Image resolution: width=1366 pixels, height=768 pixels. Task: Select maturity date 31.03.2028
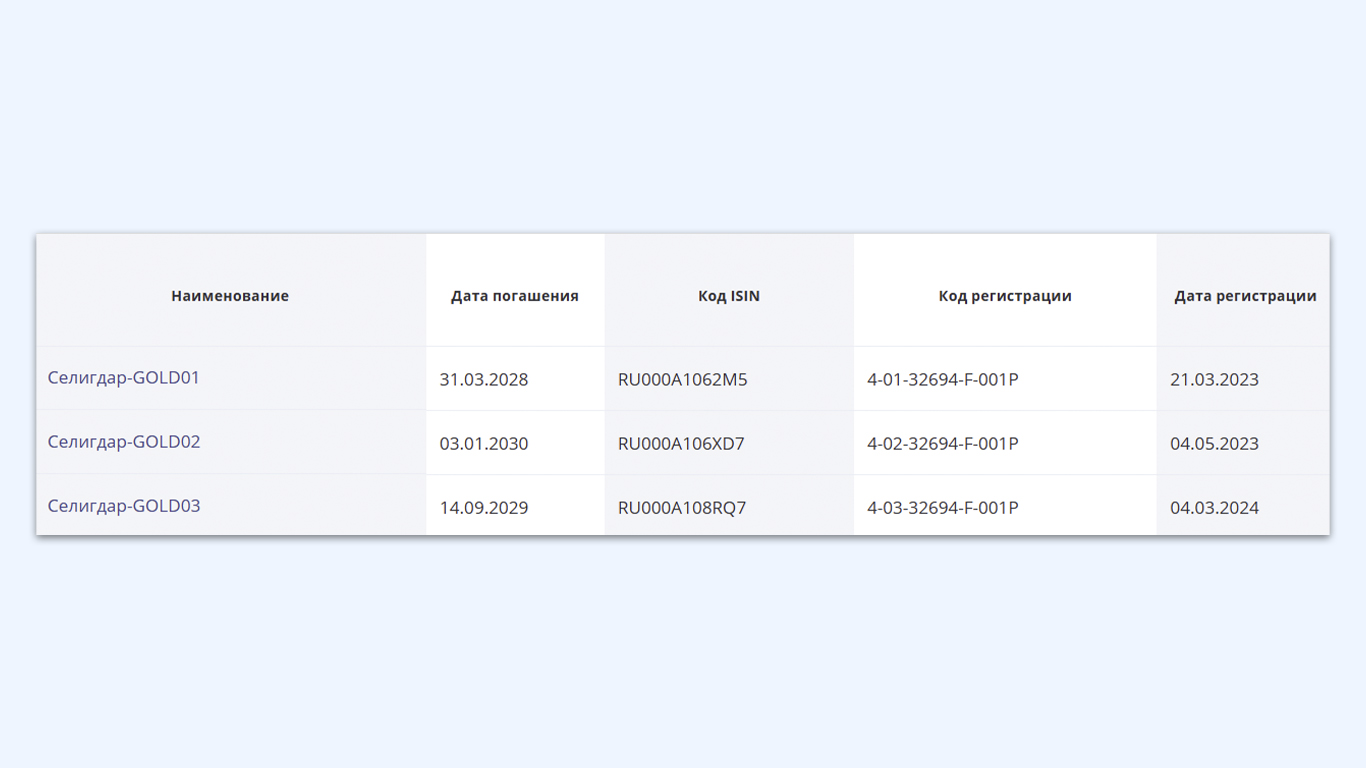pos(484,380)
